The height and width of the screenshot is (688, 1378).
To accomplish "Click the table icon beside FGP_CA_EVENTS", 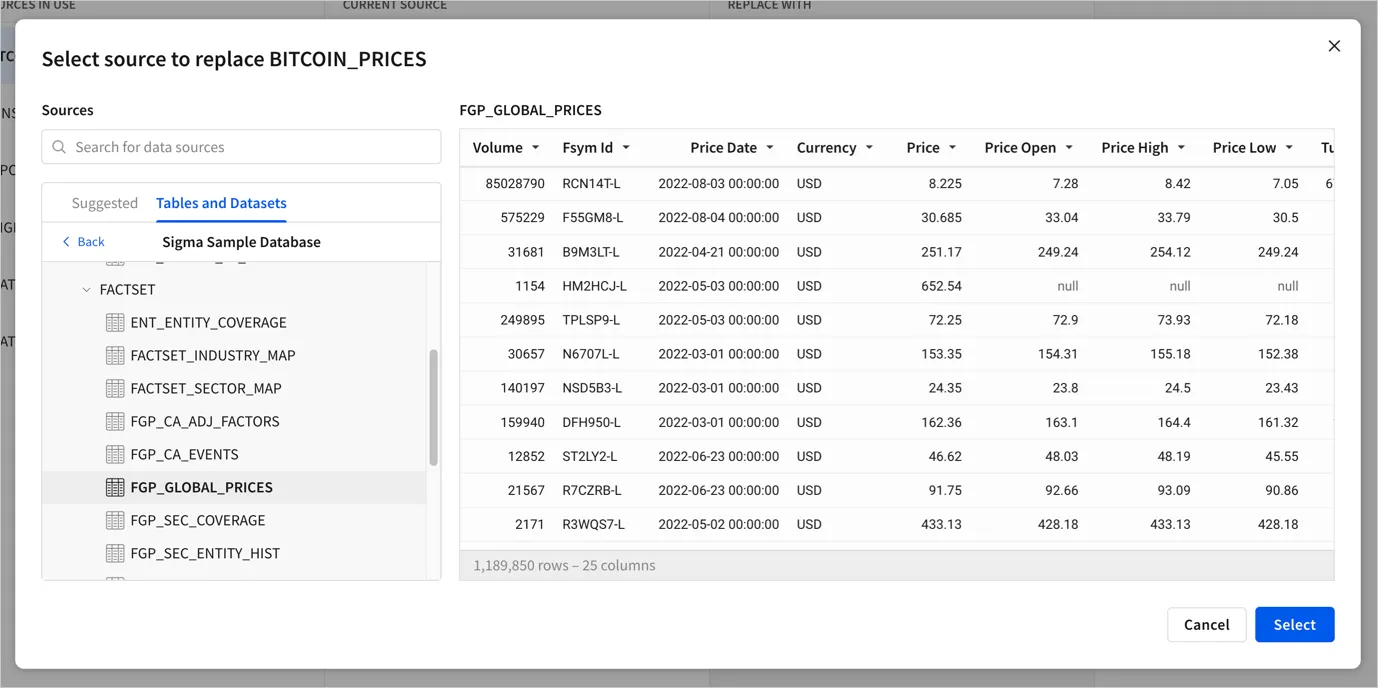I will pos(115,454).
